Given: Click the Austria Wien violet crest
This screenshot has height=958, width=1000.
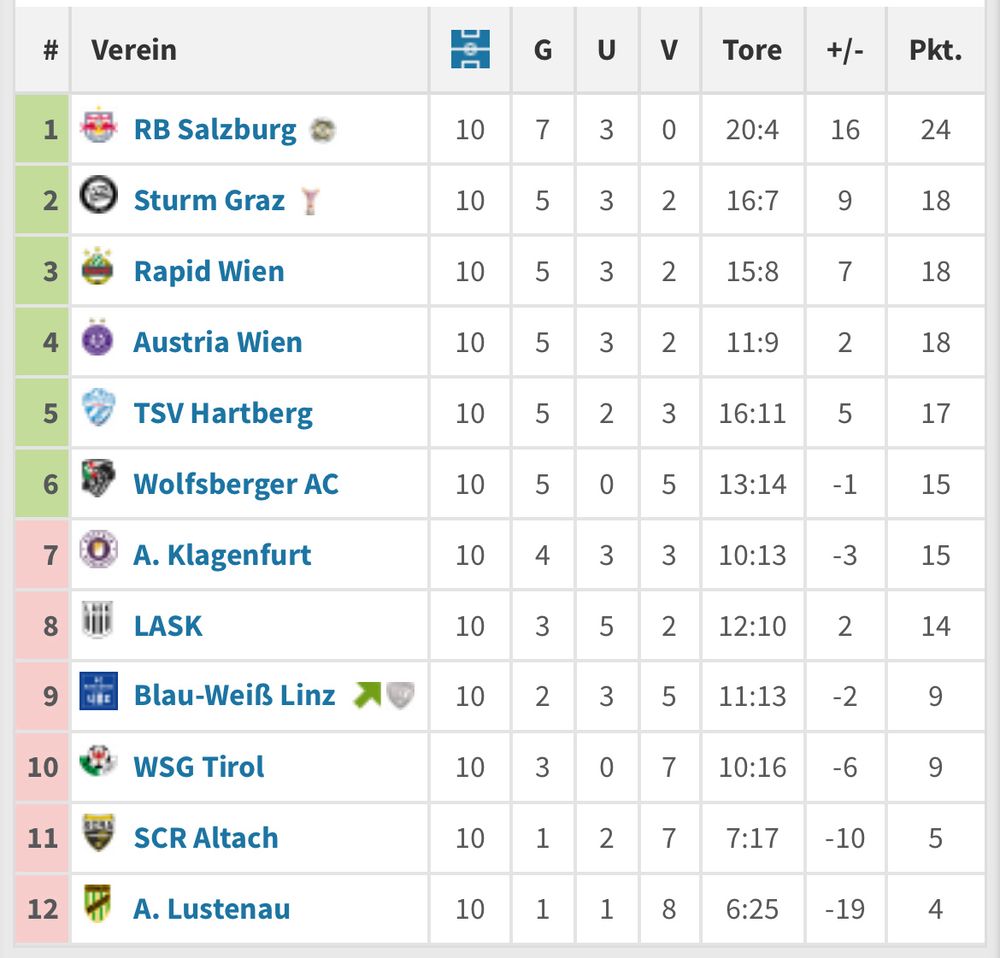Looking at the screenshot, I should click(98, 338).
